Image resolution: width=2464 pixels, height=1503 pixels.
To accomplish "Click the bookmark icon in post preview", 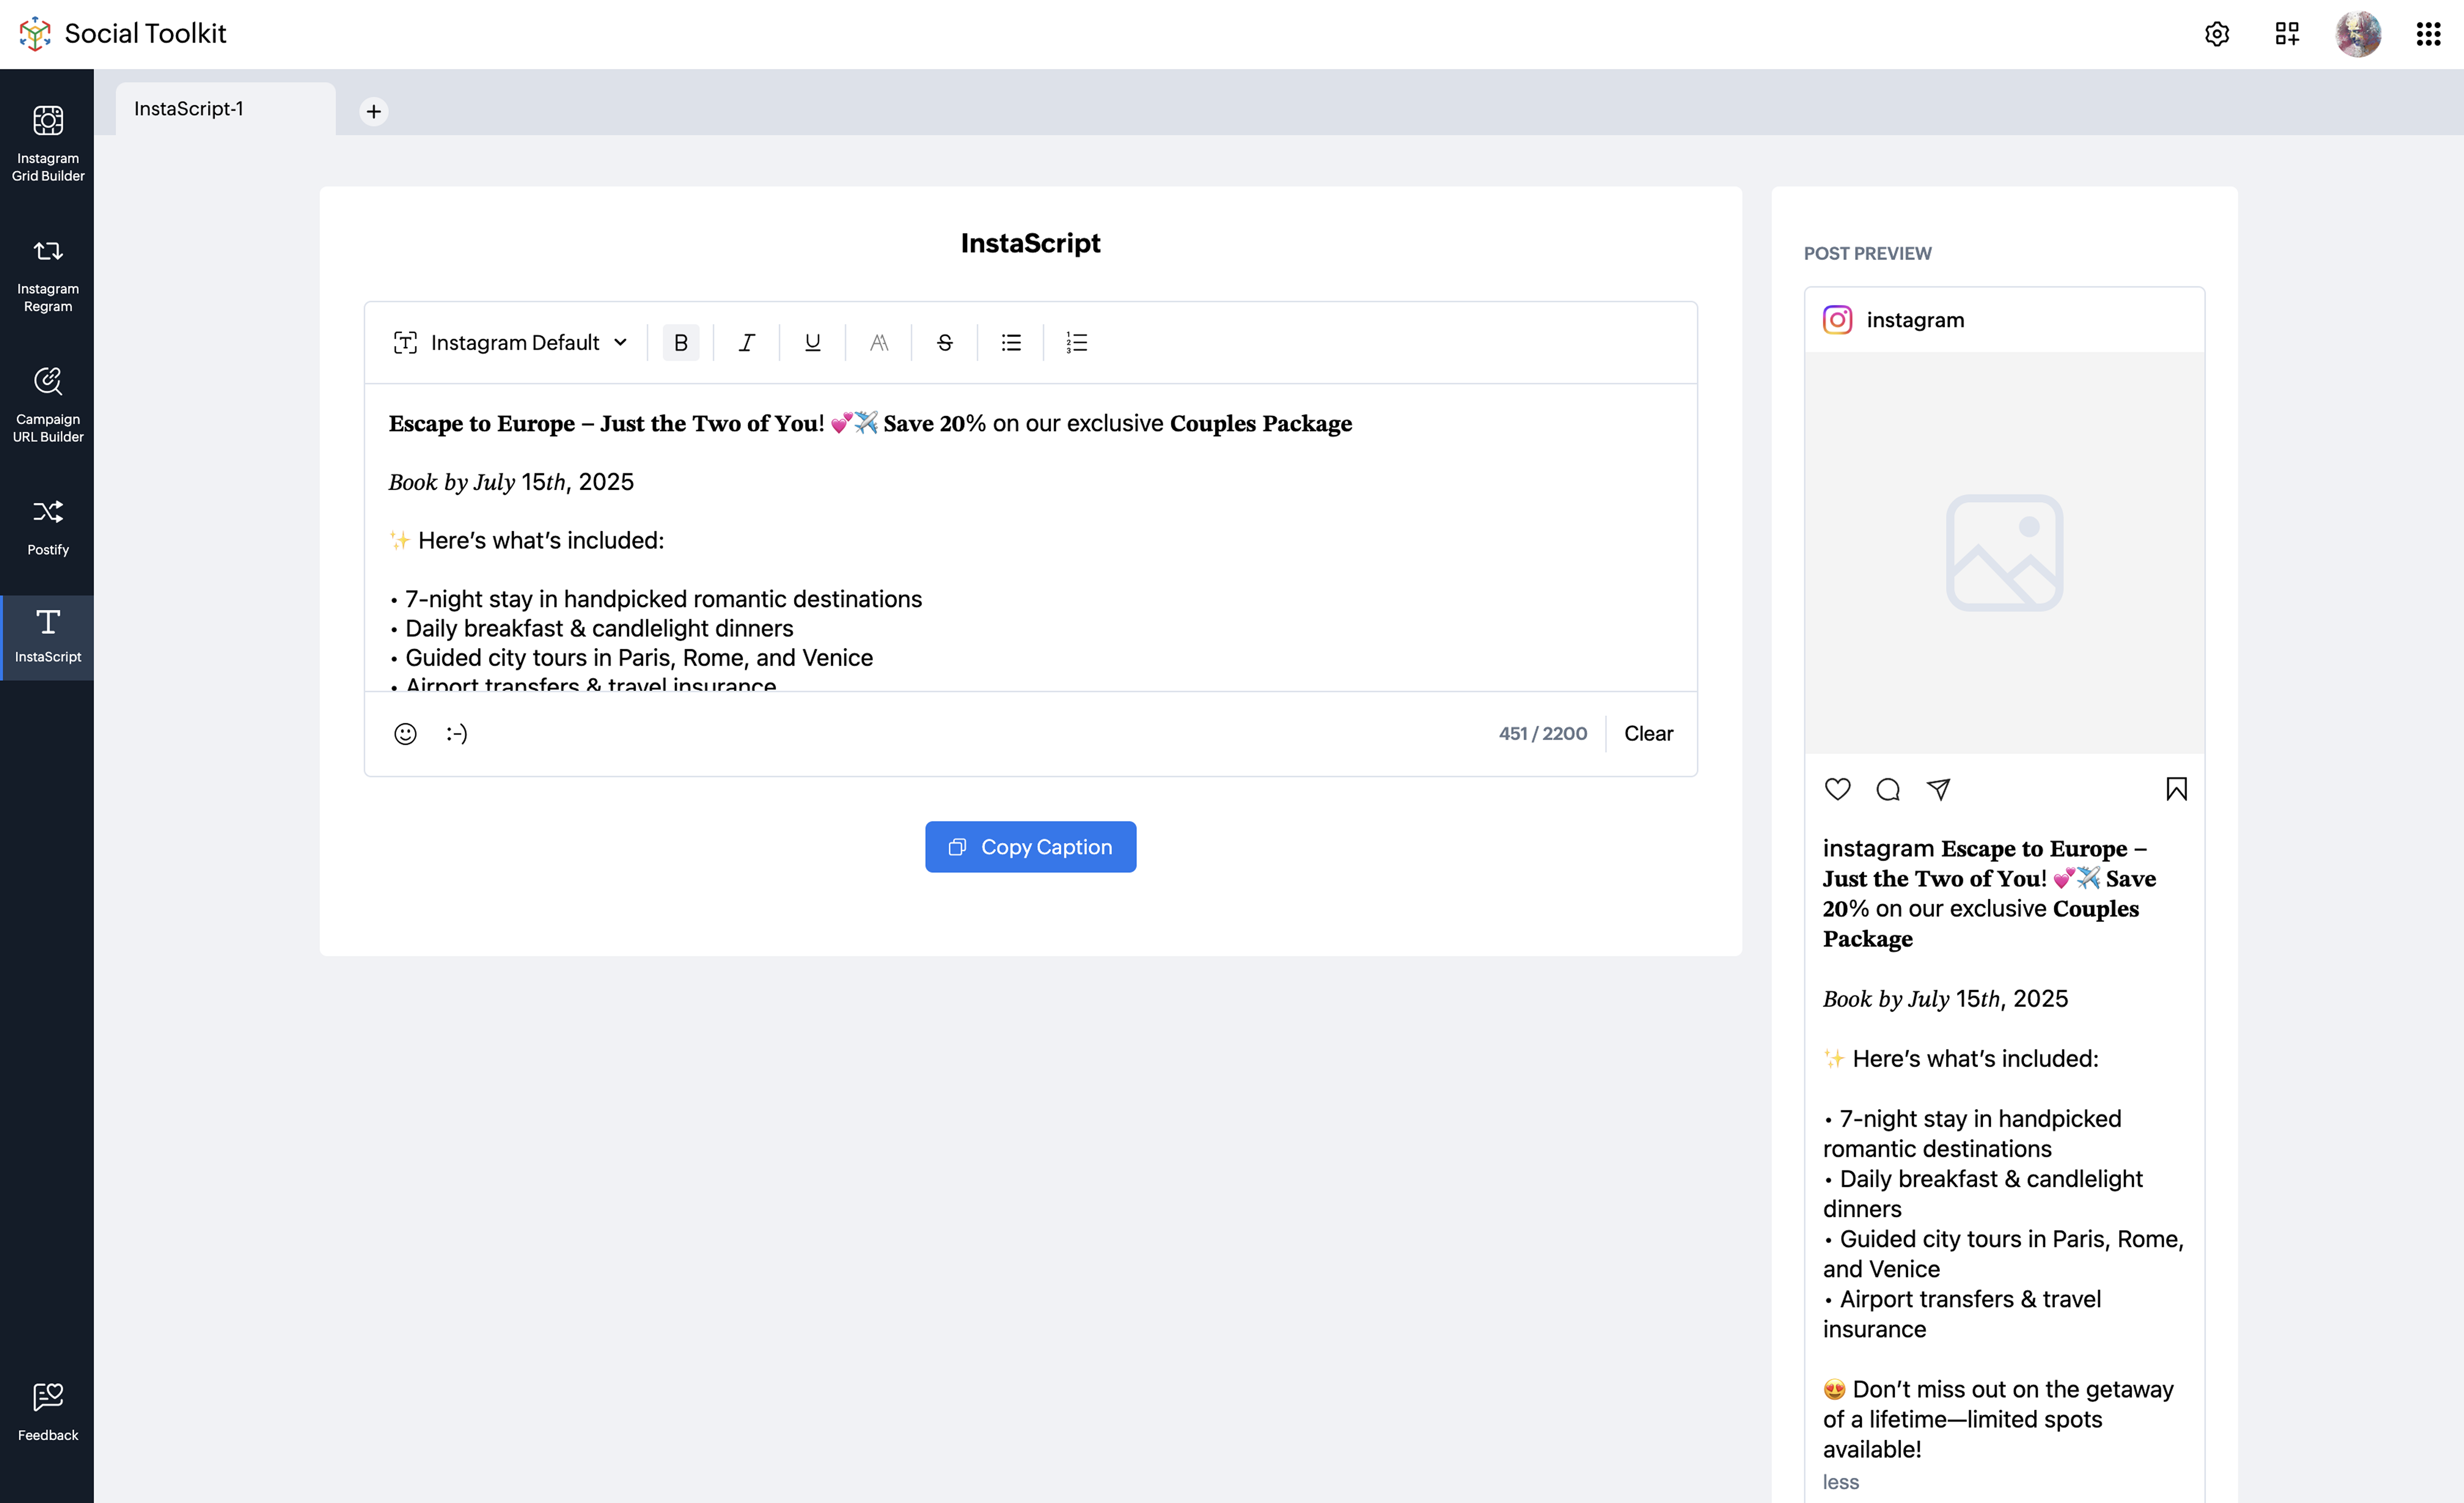I will 2176,789.
